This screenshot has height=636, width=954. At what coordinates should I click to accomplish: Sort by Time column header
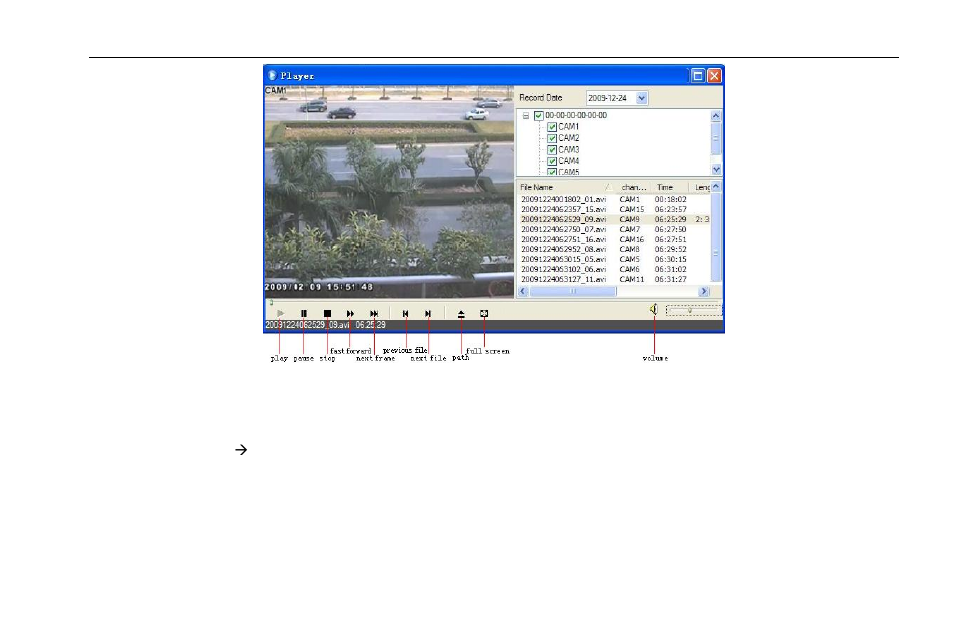(x=669, y=187)
